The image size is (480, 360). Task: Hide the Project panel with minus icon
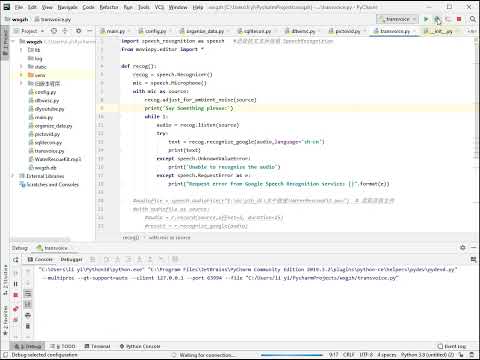pos(90,31)
